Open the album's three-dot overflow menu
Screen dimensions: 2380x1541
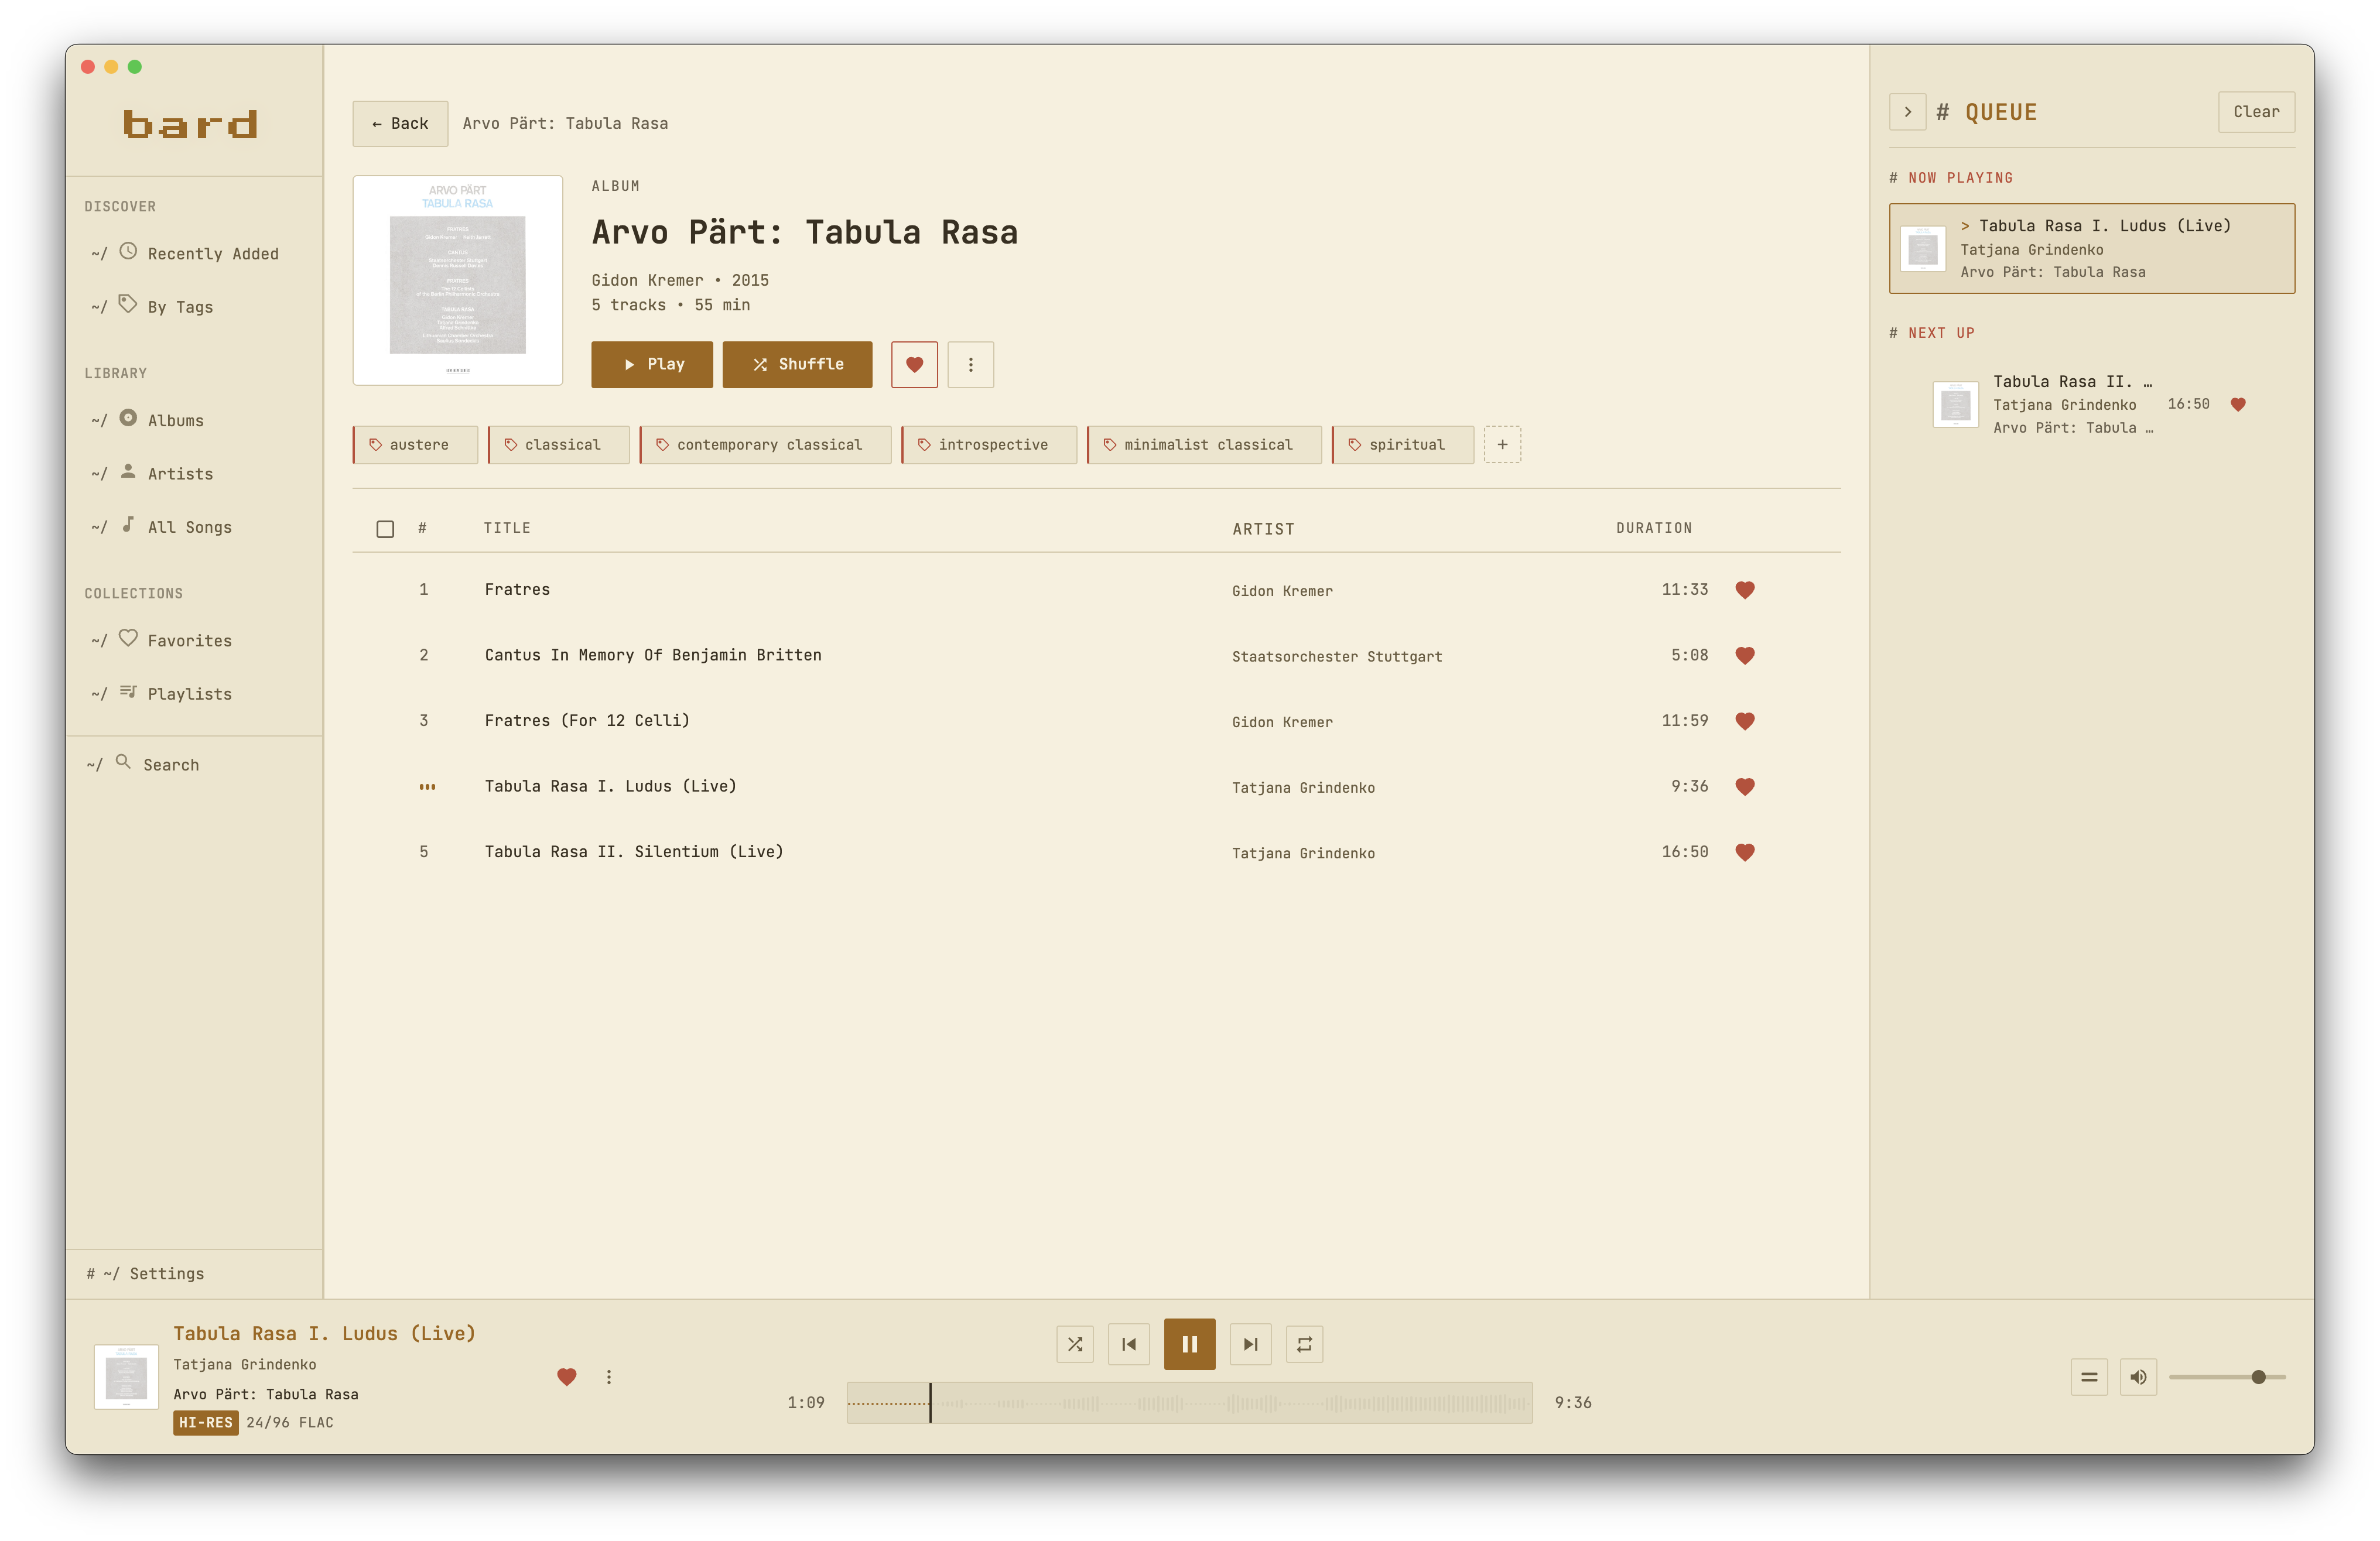pyautogui.click(x=970, y=364)
